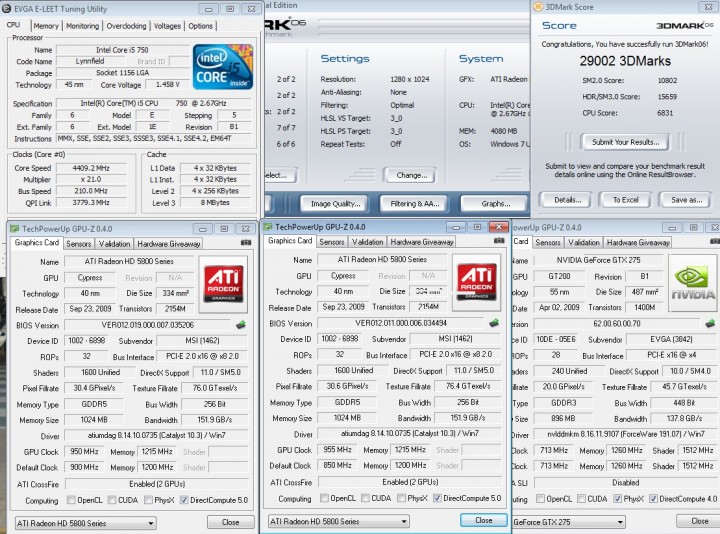Close the 3DMark Score window
The width and height of the screenshot is (720, 534).
tap(709, 6)
